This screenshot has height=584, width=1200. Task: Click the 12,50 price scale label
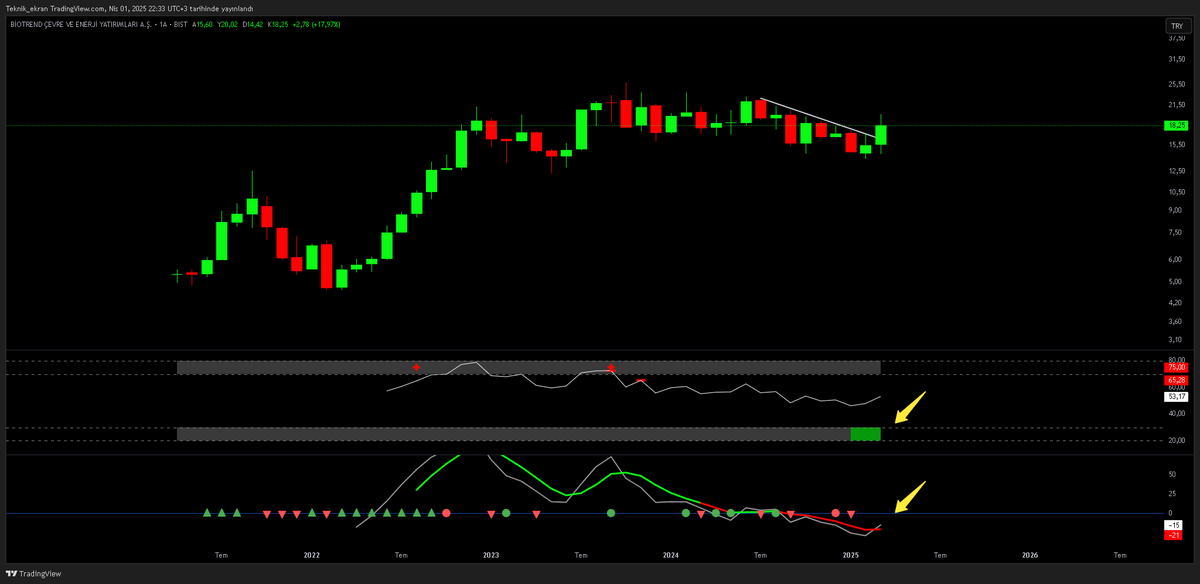click(1176, 171)
